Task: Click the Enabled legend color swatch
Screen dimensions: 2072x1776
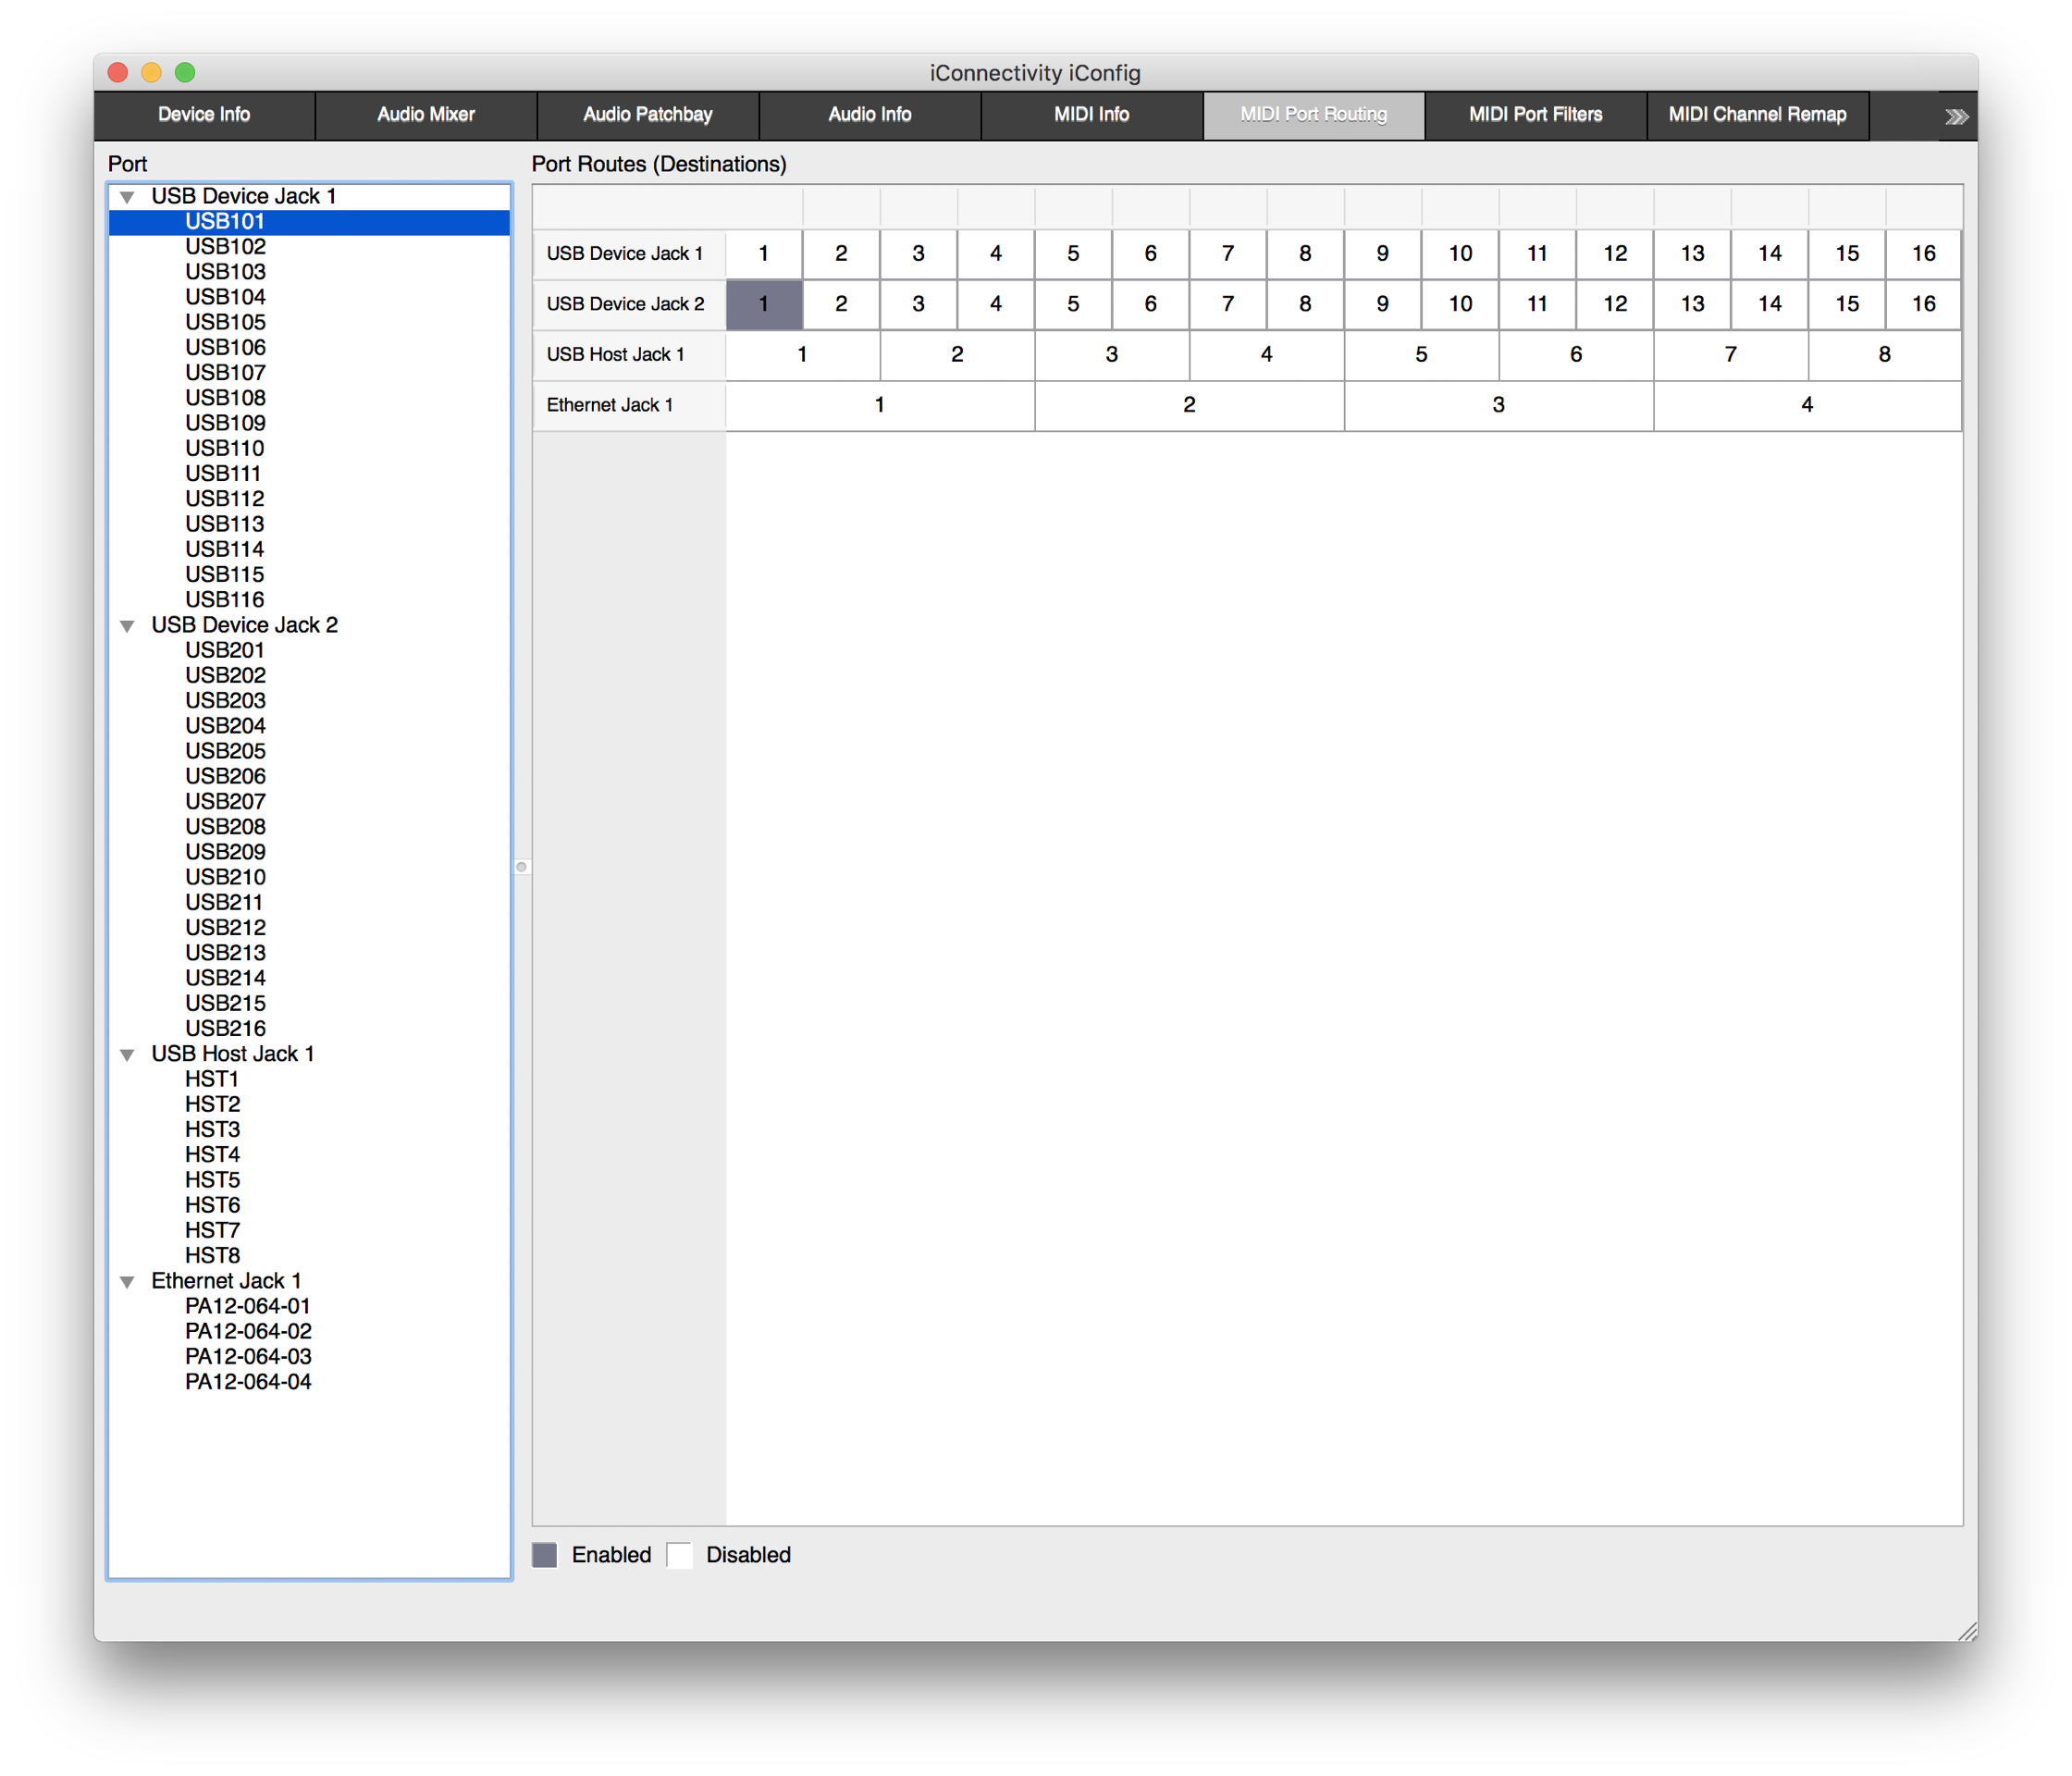Action: pos(544,1555)
